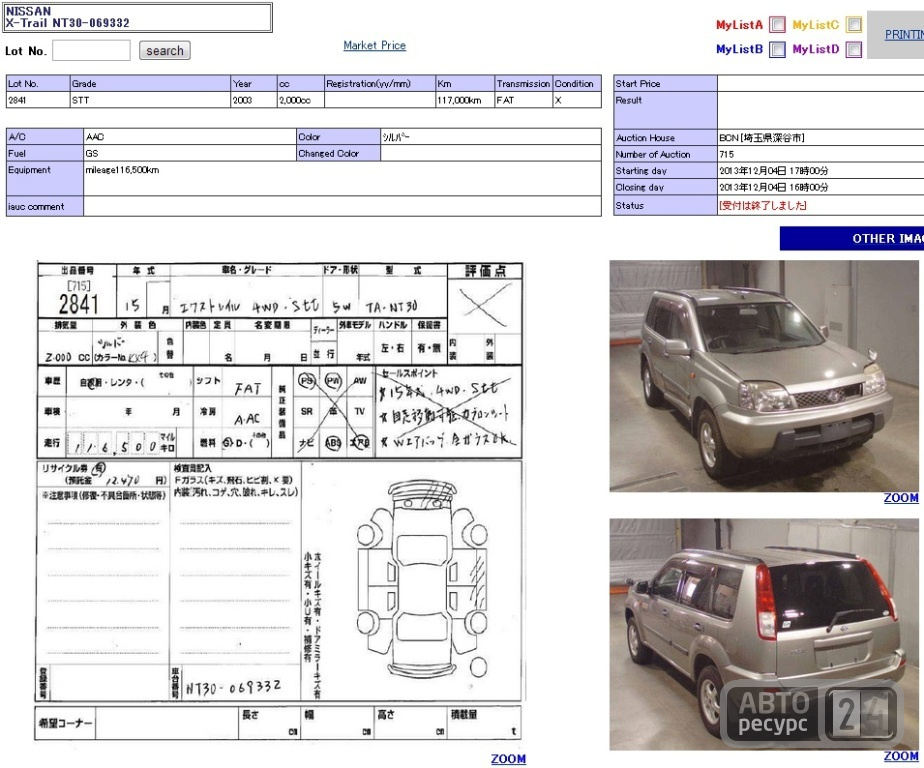This screenshot has height=768, width=924.
Task: Click the red Status message text
Action: coord(763,205)
